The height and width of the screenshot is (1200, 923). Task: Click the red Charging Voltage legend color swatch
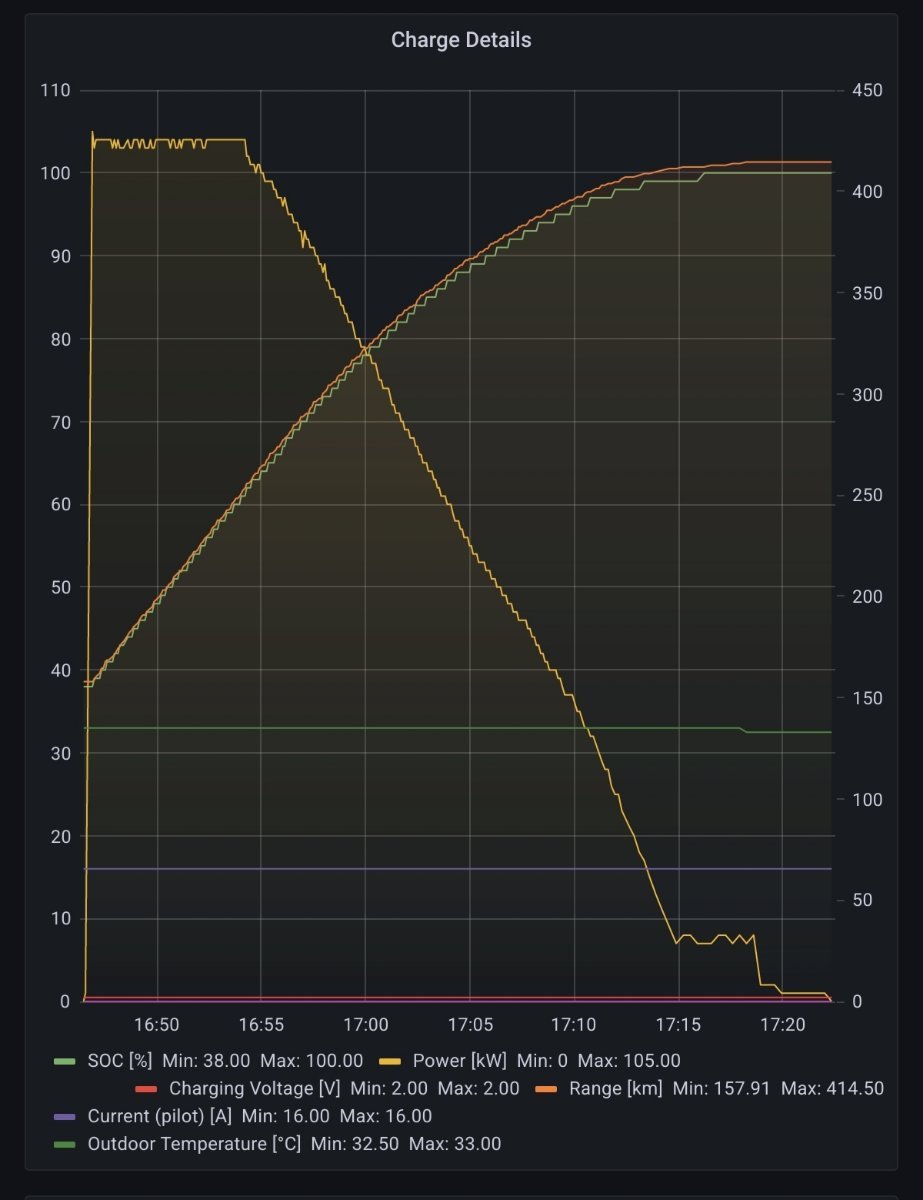pyautogui.click(x=146, y=1089)
